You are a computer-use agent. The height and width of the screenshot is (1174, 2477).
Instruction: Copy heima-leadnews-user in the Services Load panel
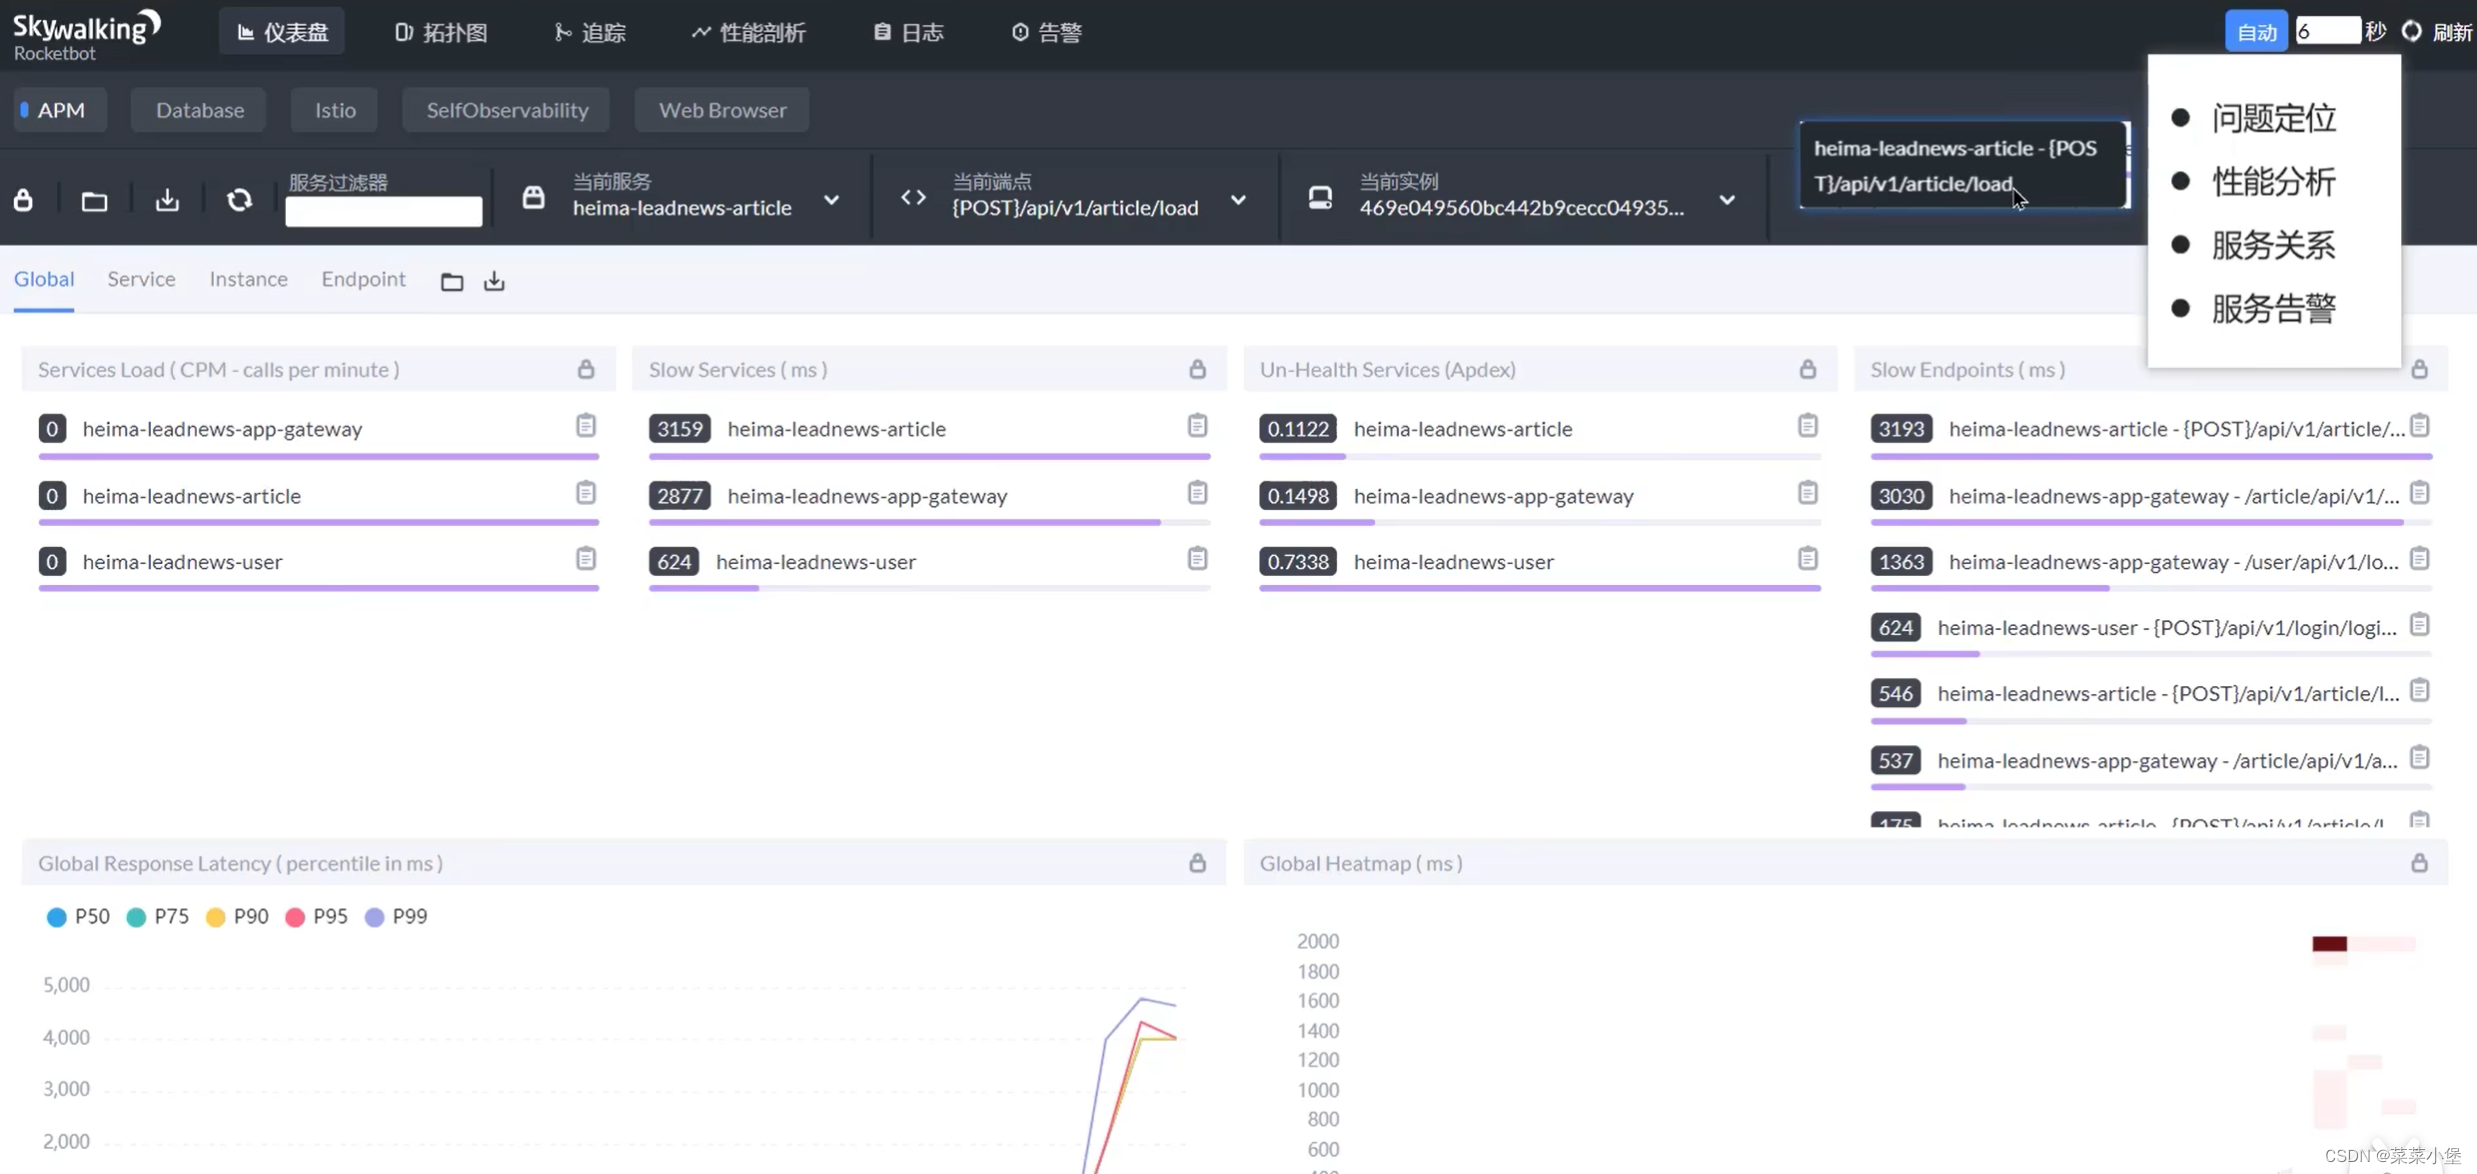tap(586, 559)
